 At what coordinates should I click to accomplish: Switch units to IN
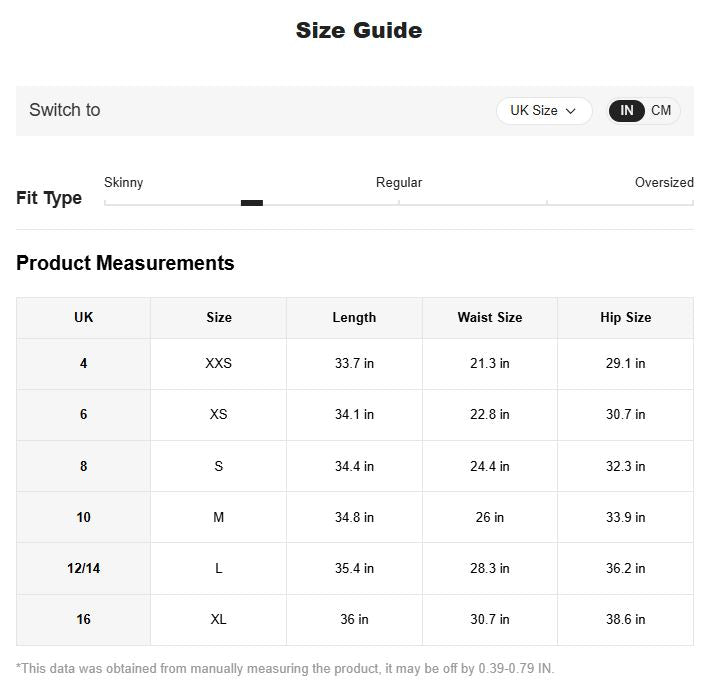coord(626,111)
